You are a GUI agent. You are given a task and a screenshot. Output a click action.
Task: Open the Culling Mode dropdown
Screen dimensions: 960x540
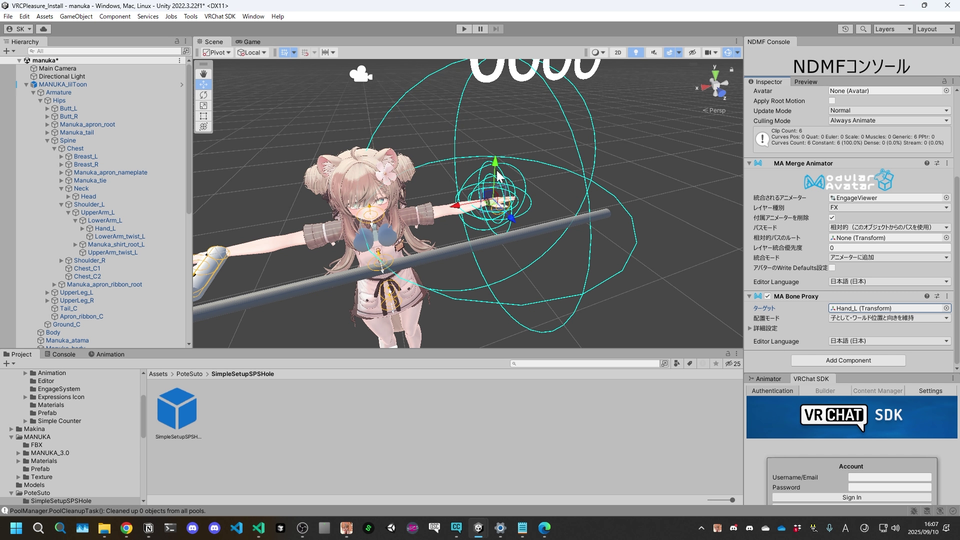click(889, 121)
